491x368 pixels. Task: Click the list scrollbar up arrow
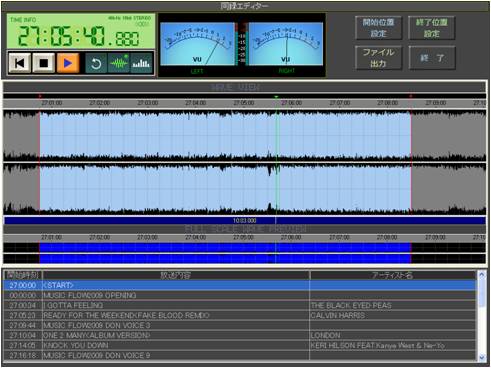click(482, 274)
